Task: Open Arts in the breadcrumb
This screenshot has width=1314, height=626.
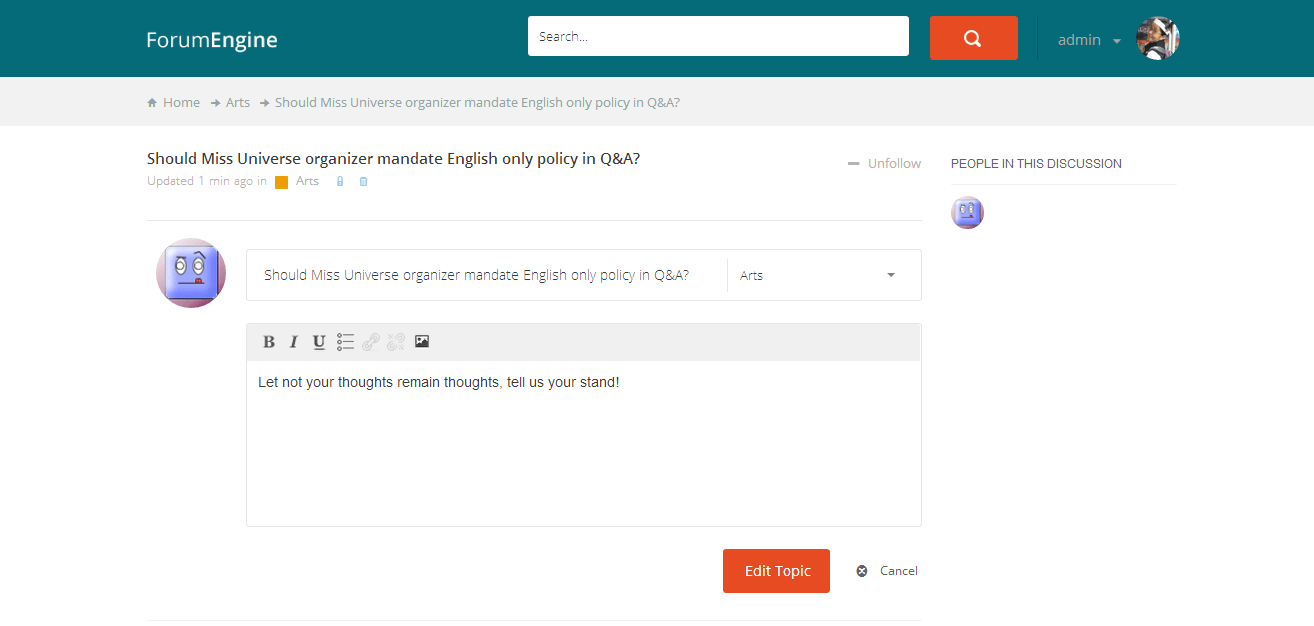Action: (x=238, y=102)
